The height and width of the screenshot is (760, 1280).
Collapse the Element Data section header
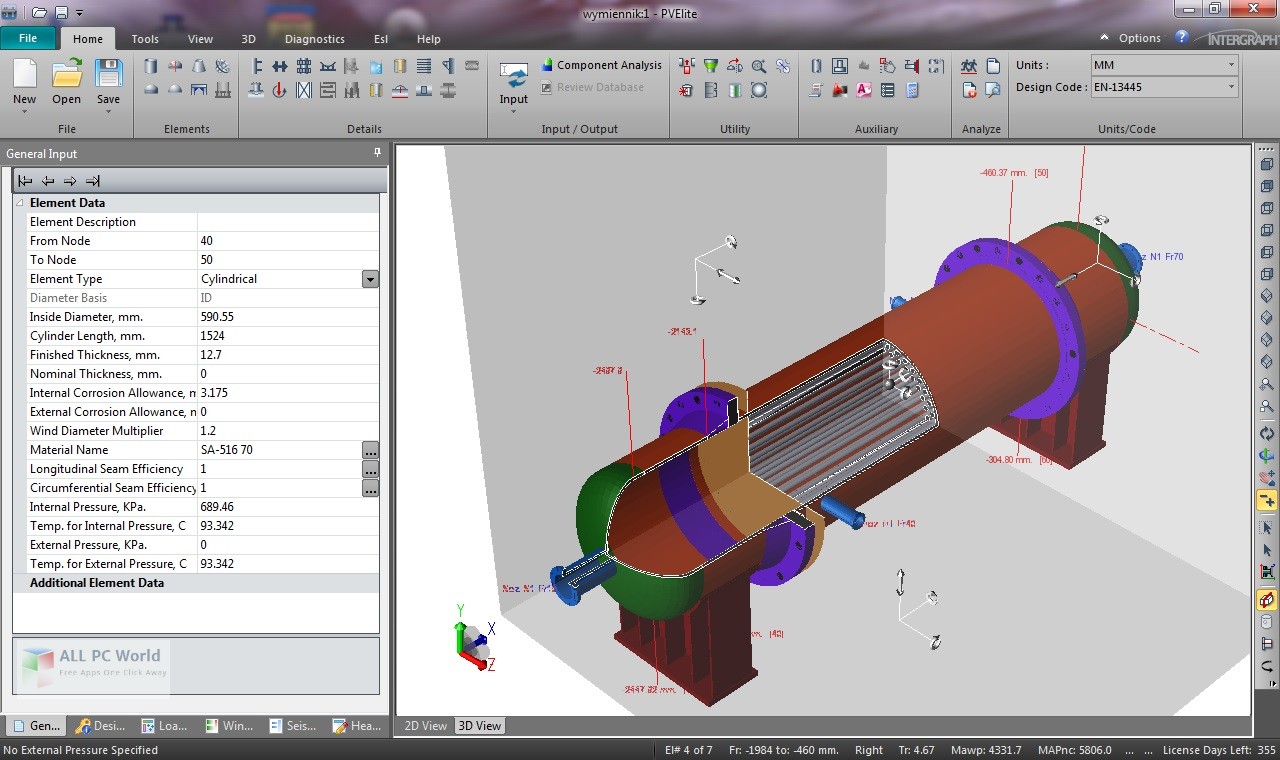20,202
